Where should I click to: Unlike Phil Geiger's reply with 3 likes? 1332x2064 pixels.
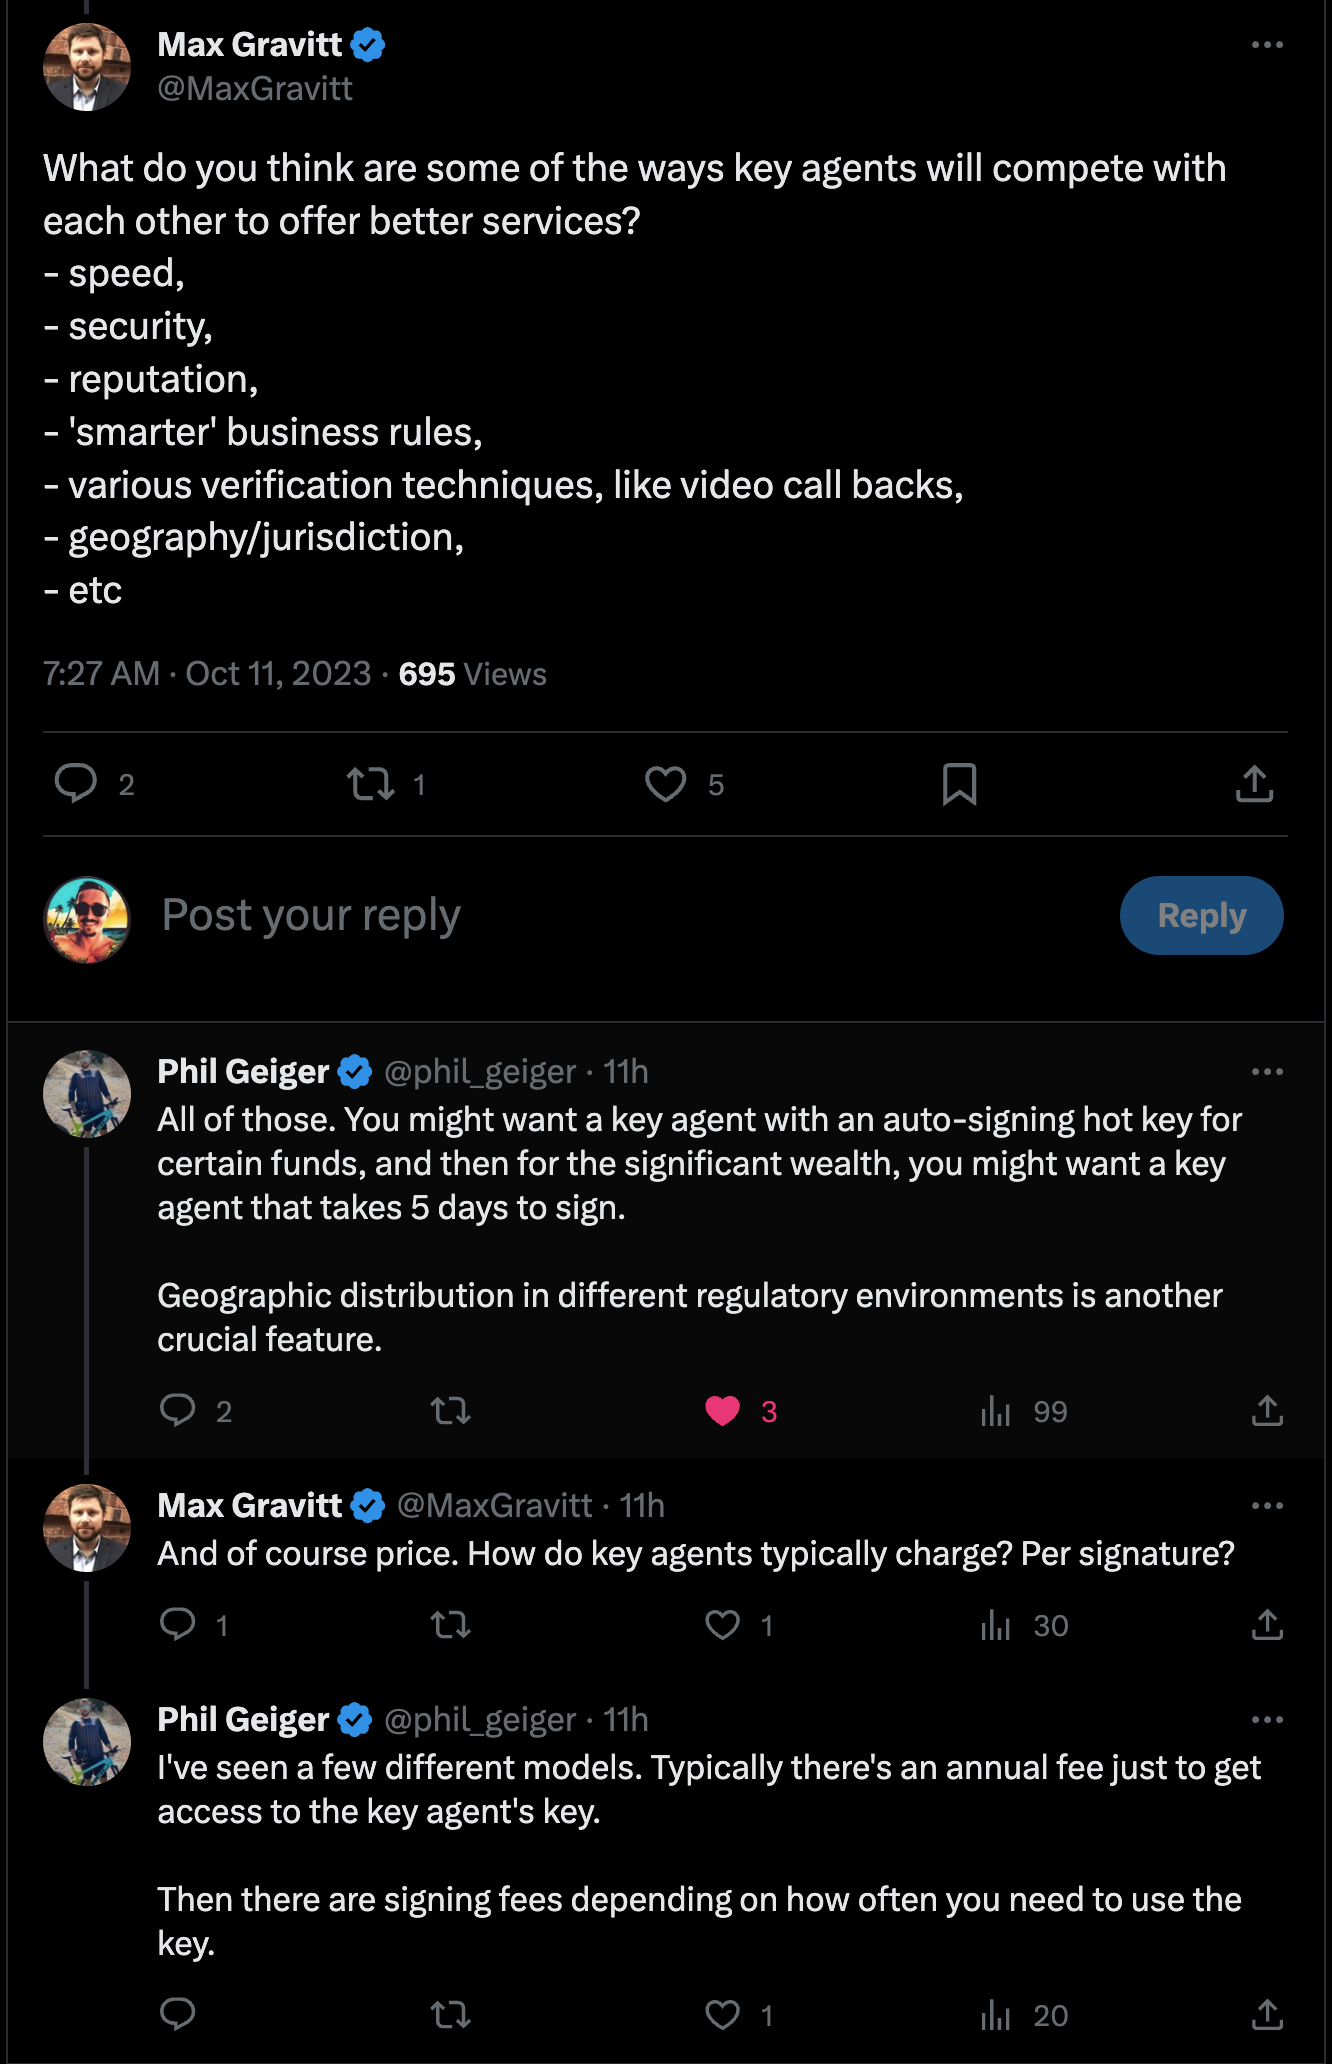click(723, 1411)
